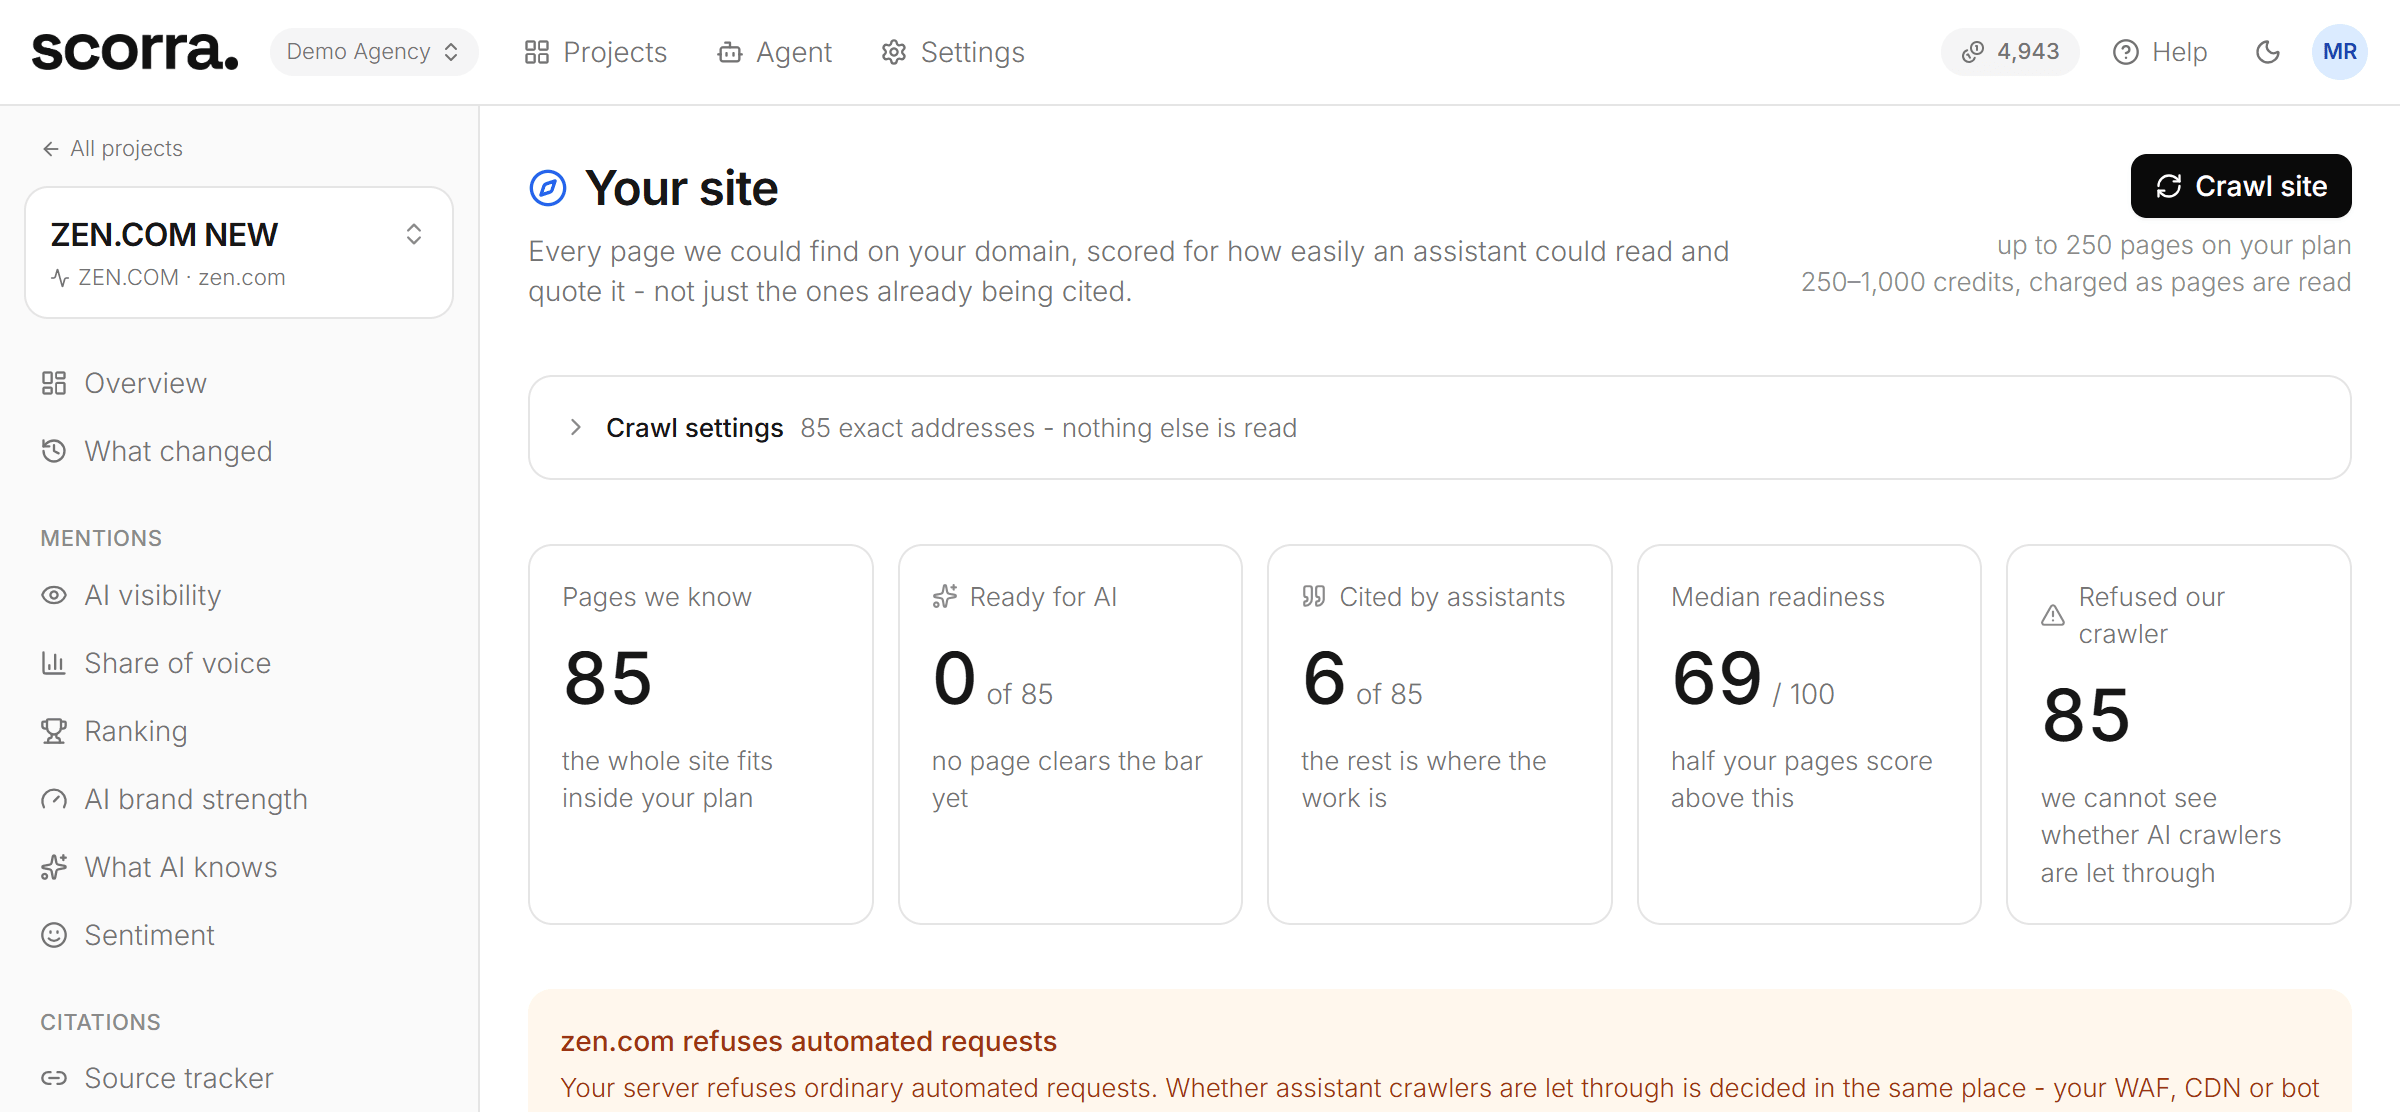Screen dimensions: 2400x1112
Task: Click the CITATIONS section label
Action: point(100,1022)
